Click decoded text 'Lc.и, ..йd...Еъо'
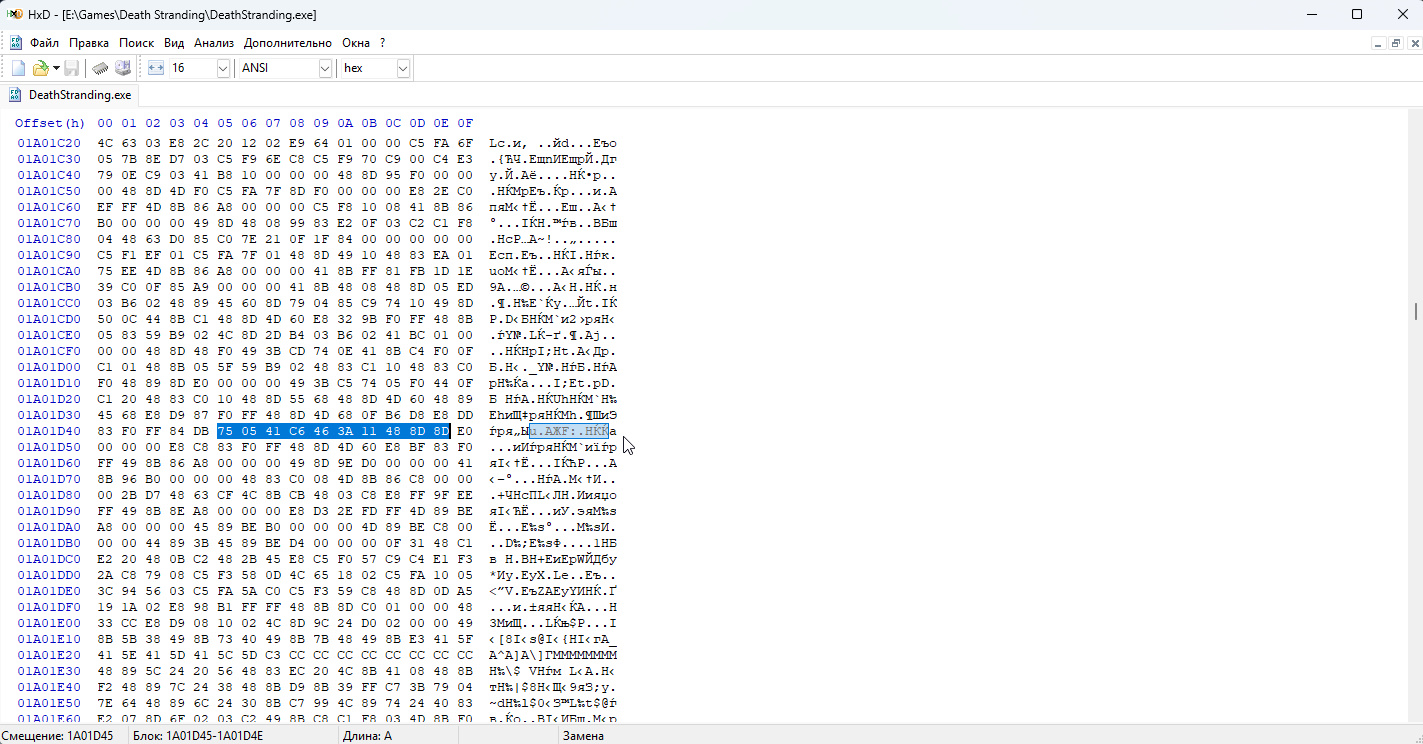Screen dimensions: 1423x744 point(553,143)
